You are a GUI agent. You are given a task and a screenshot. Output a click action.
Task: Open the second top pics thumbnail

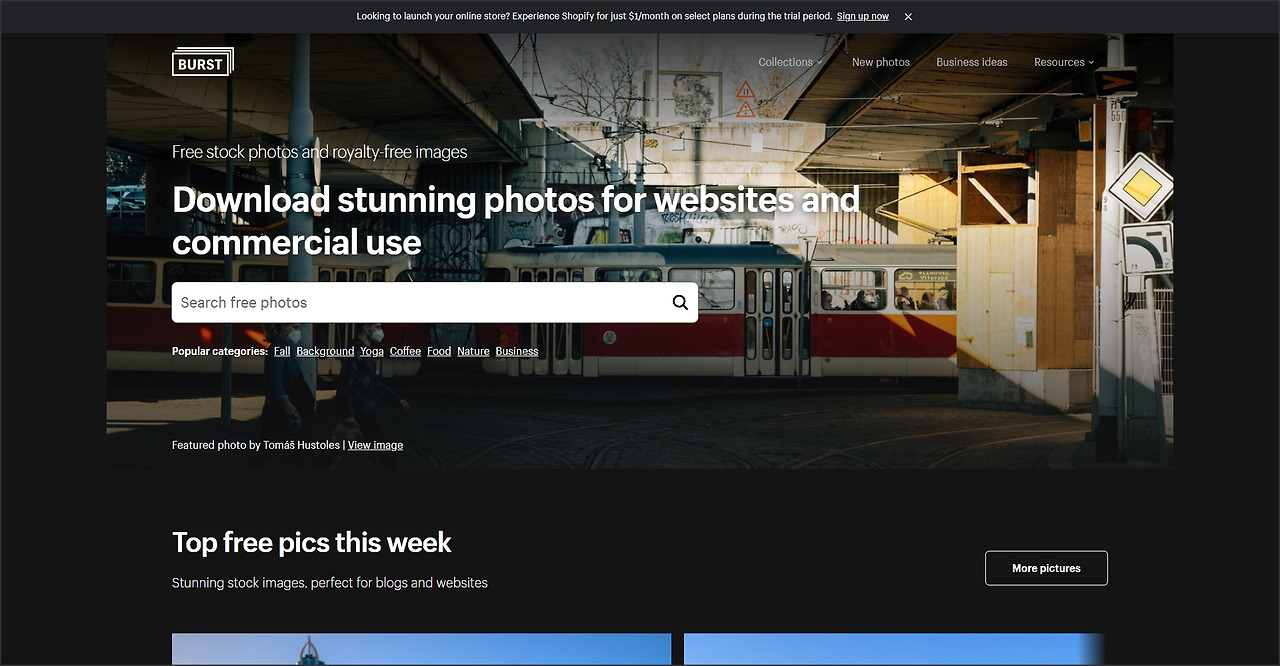[895, 650]
